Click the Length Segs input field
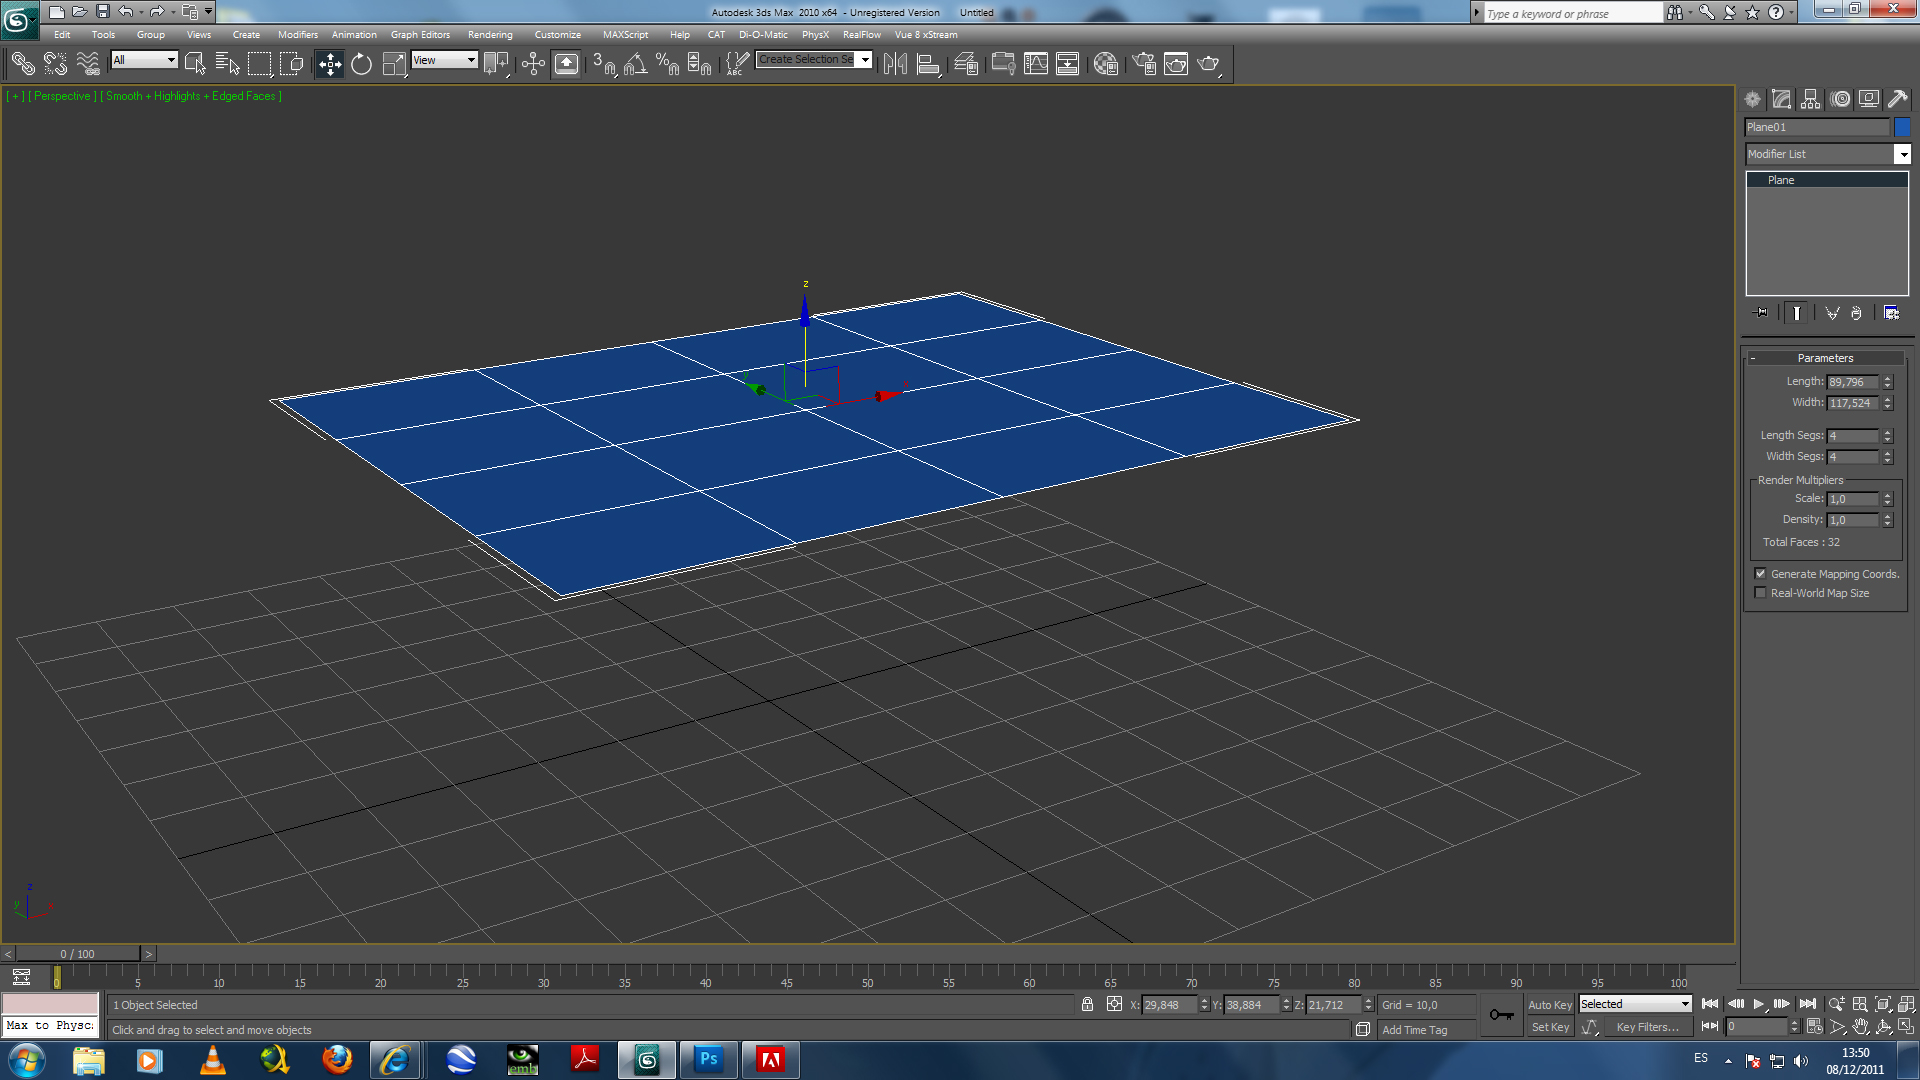 [x=1852, y=436]
